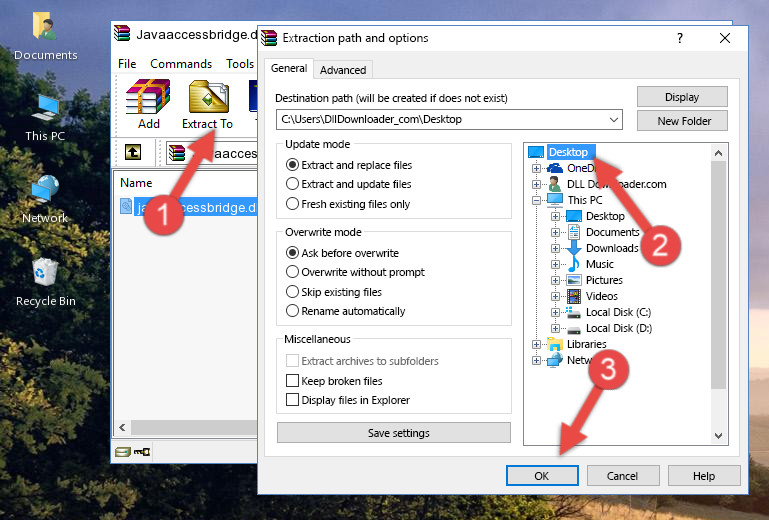
Task: Click the New Folder button
Action: pyautogui.click(x=682, y=121)
